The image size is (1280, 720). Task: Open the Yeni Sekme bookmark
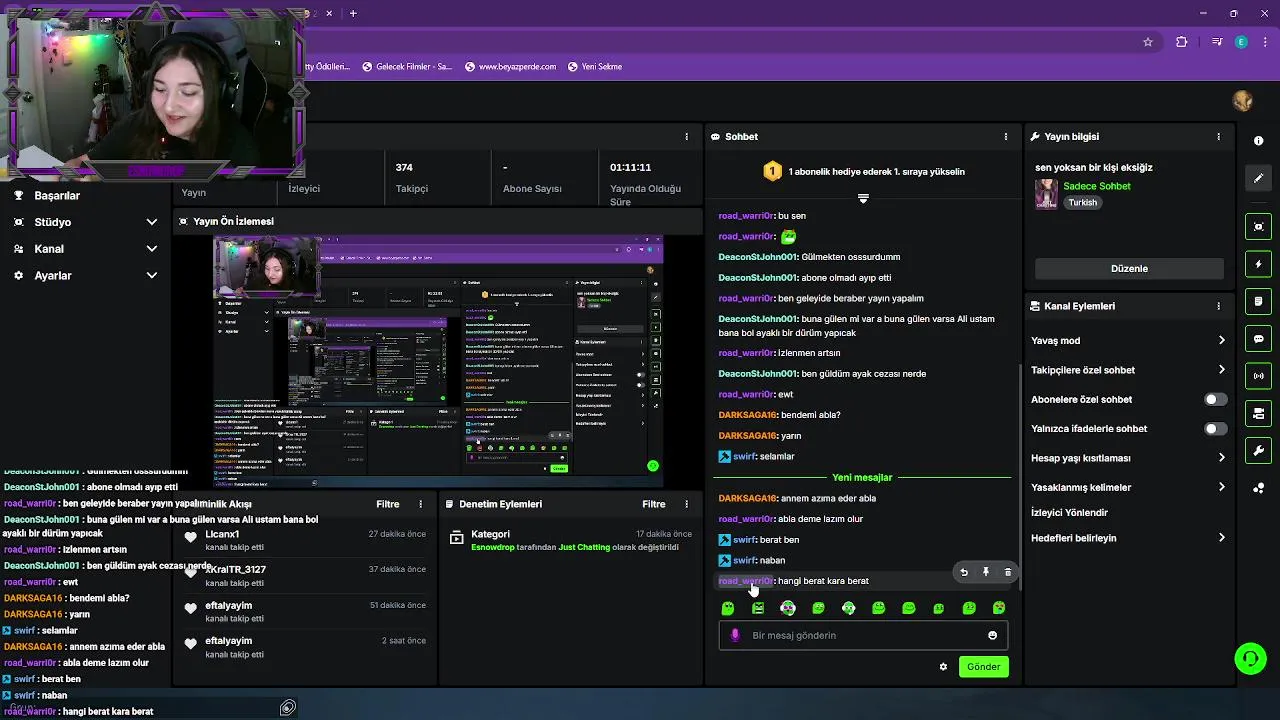coord(595,67)
